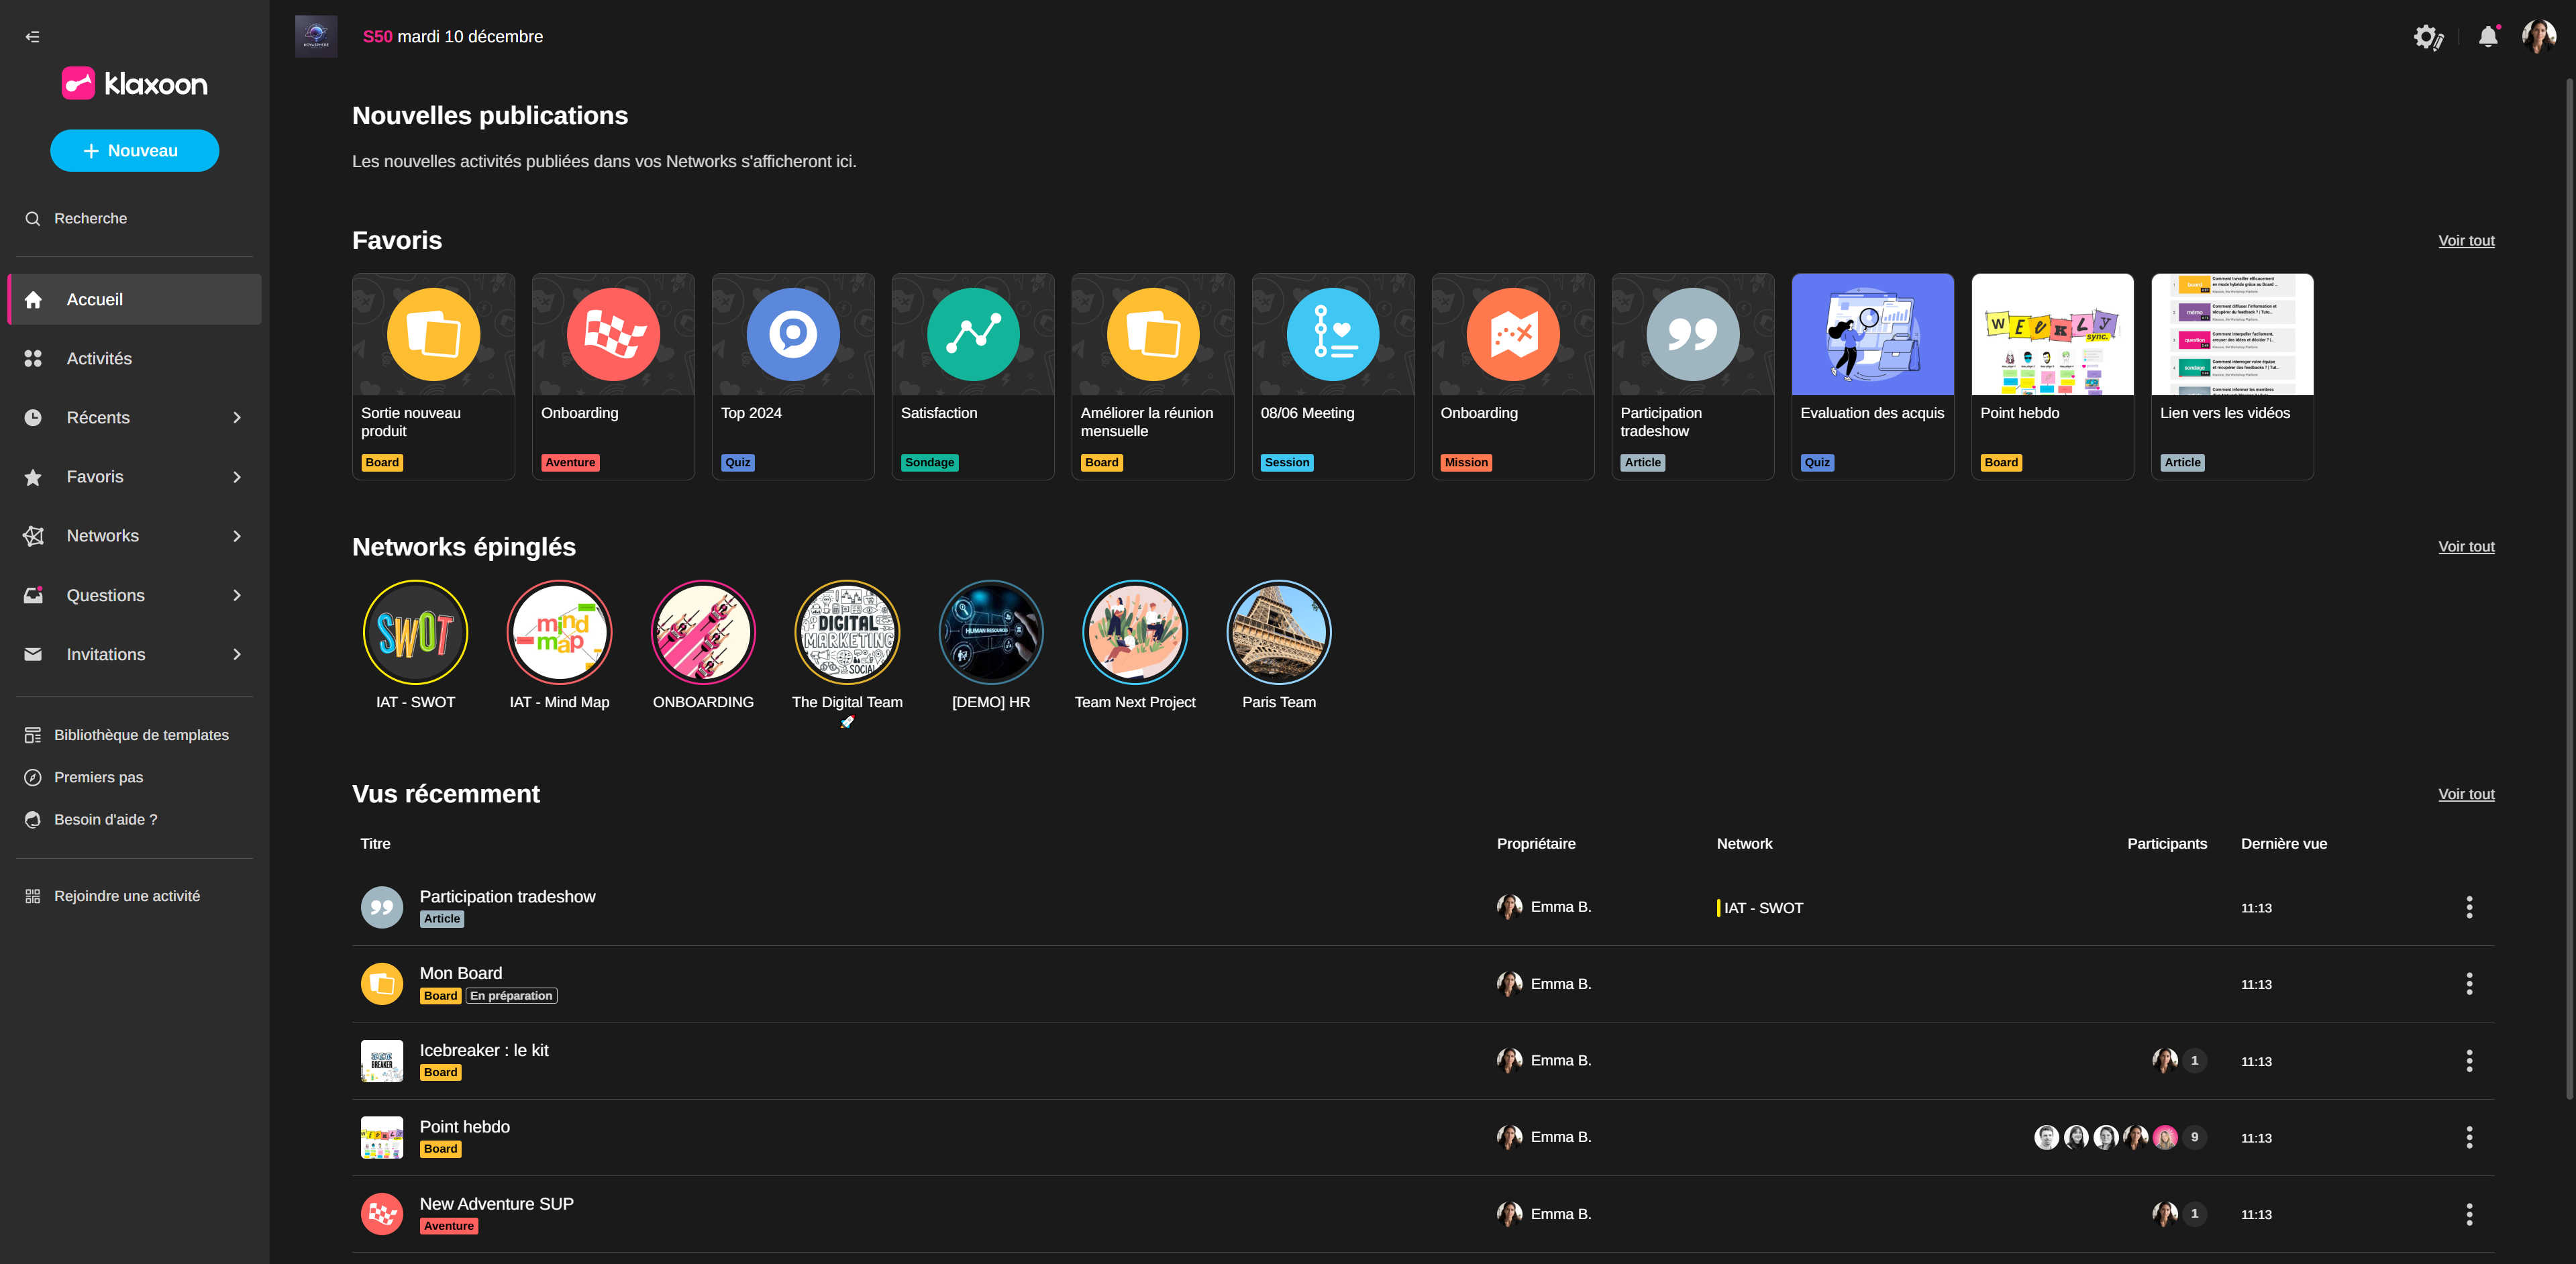Go to Activités in the sidebar
Image resolution: width=2576 pixels, height=1264 pixels.
(99, 359)
